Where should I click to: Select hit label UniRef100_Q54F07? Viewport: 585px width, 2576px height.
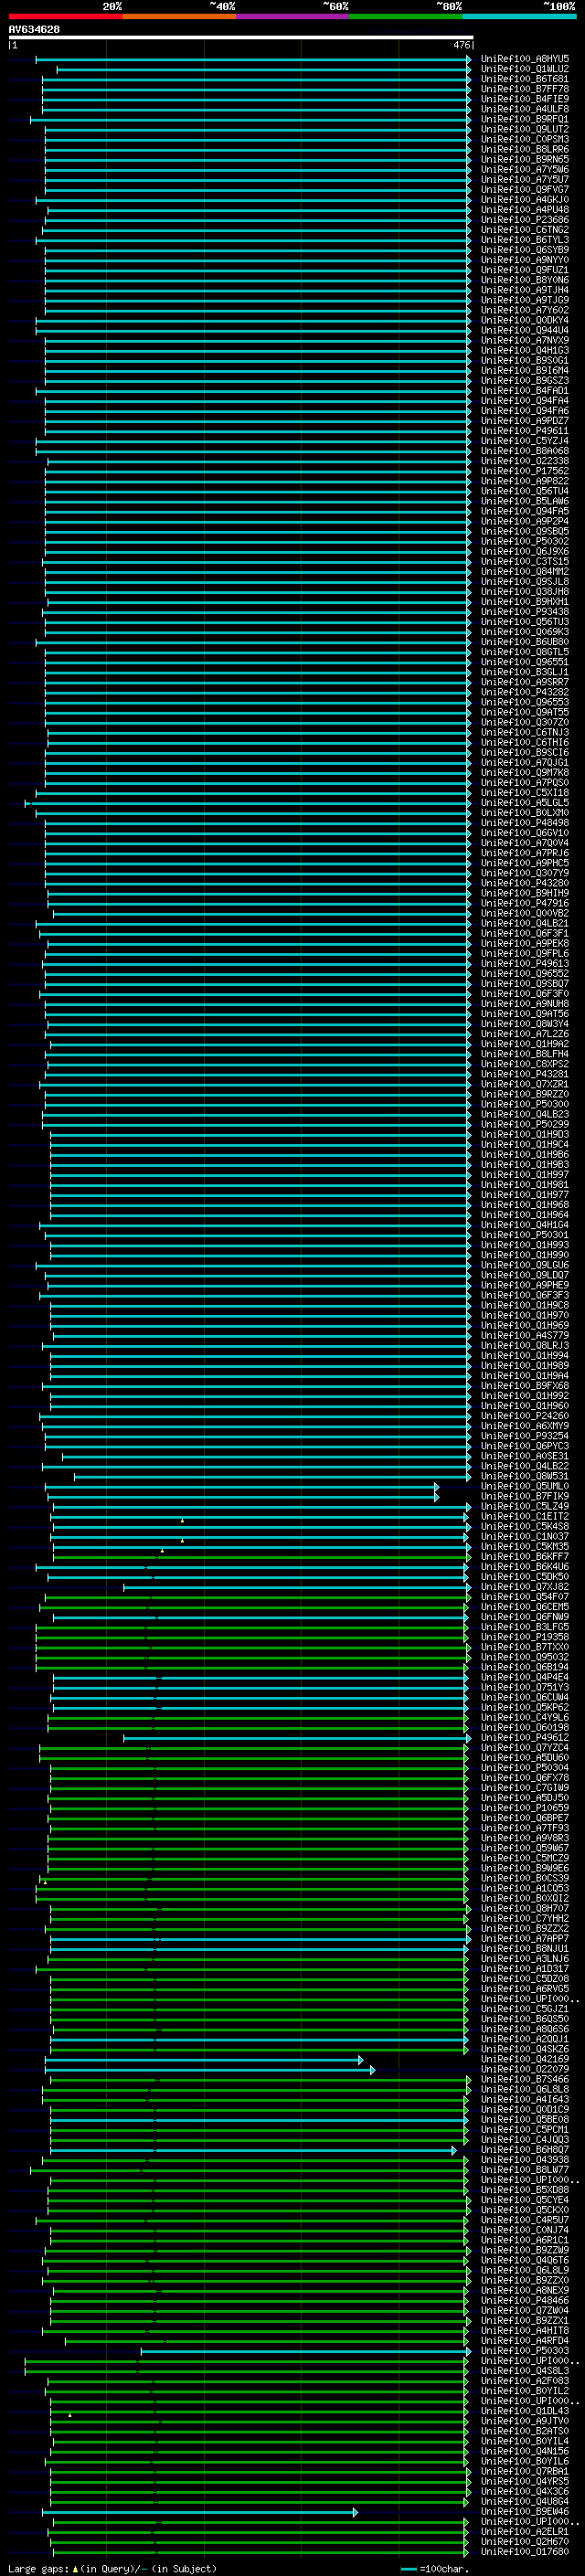(x=525, y=1597)
